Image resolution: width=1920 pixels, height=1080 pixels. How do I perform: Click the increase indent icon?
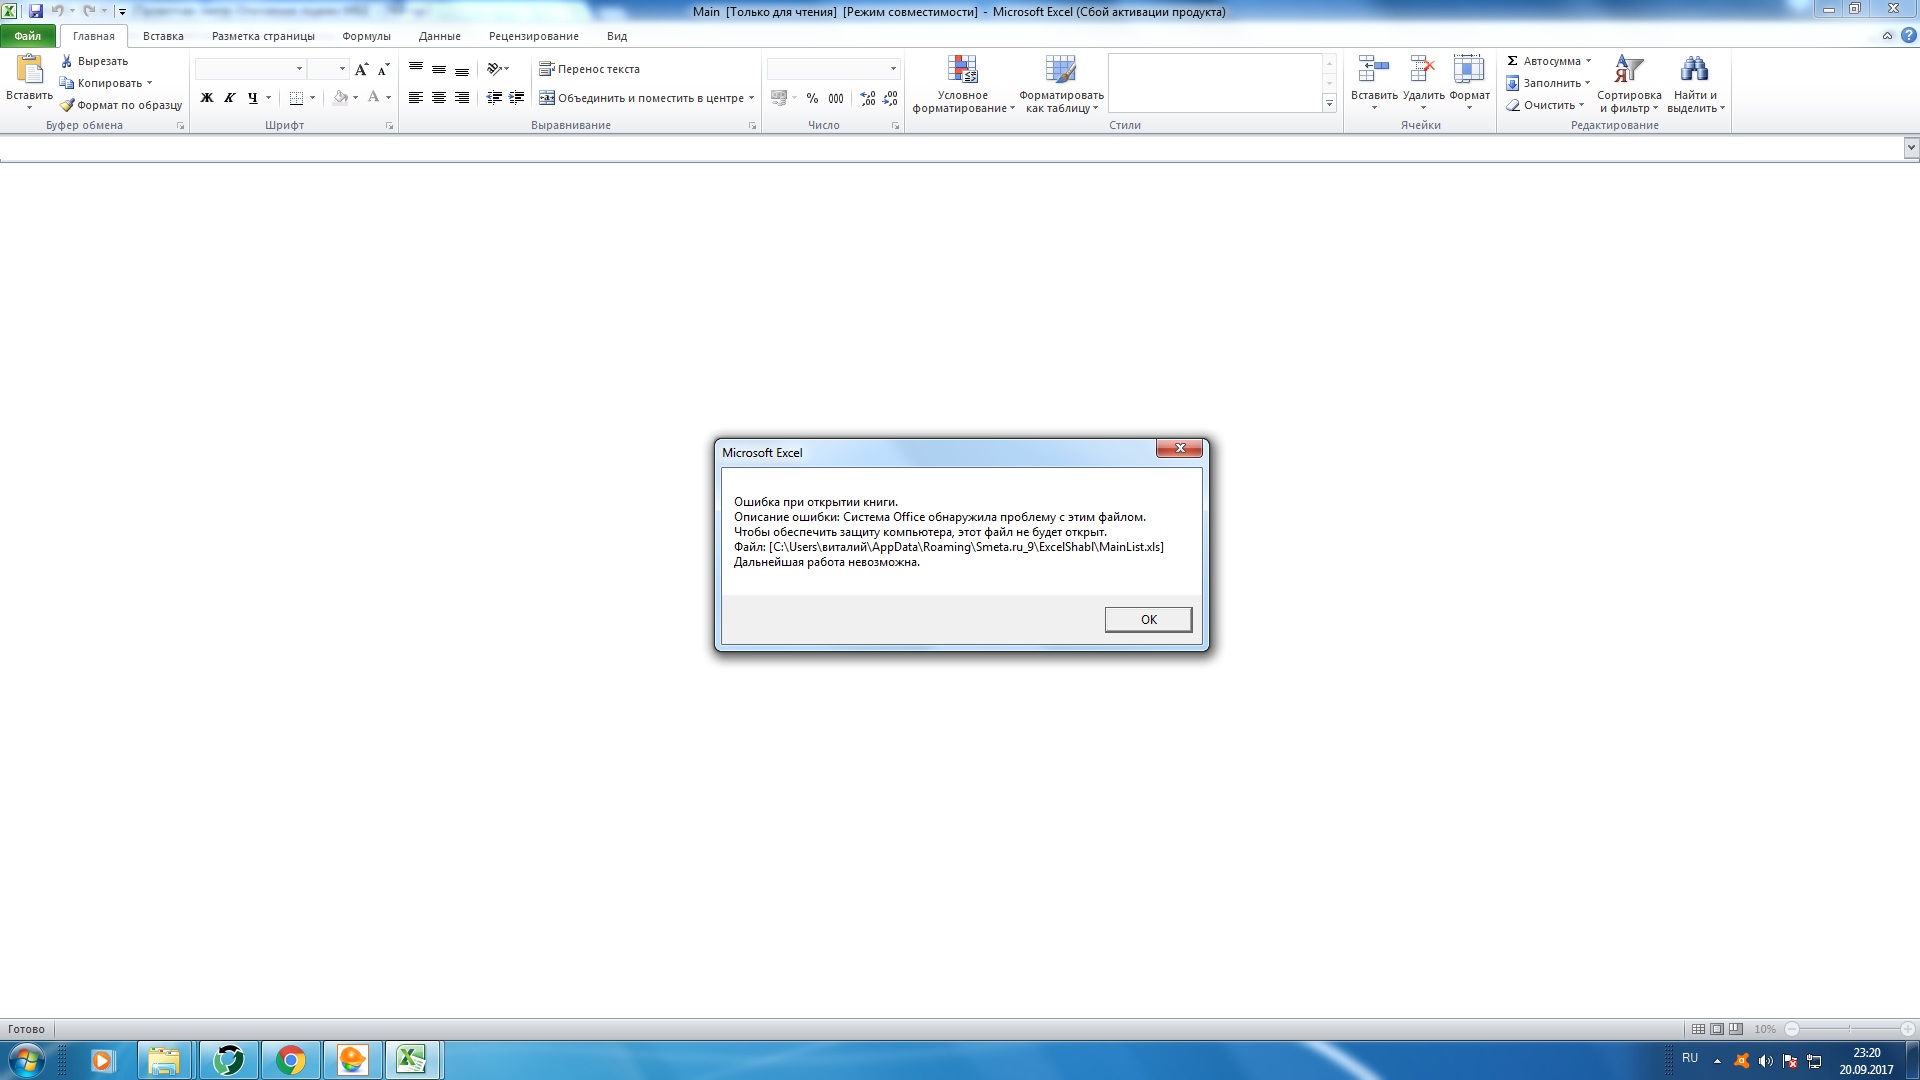[x=517, y=98]
